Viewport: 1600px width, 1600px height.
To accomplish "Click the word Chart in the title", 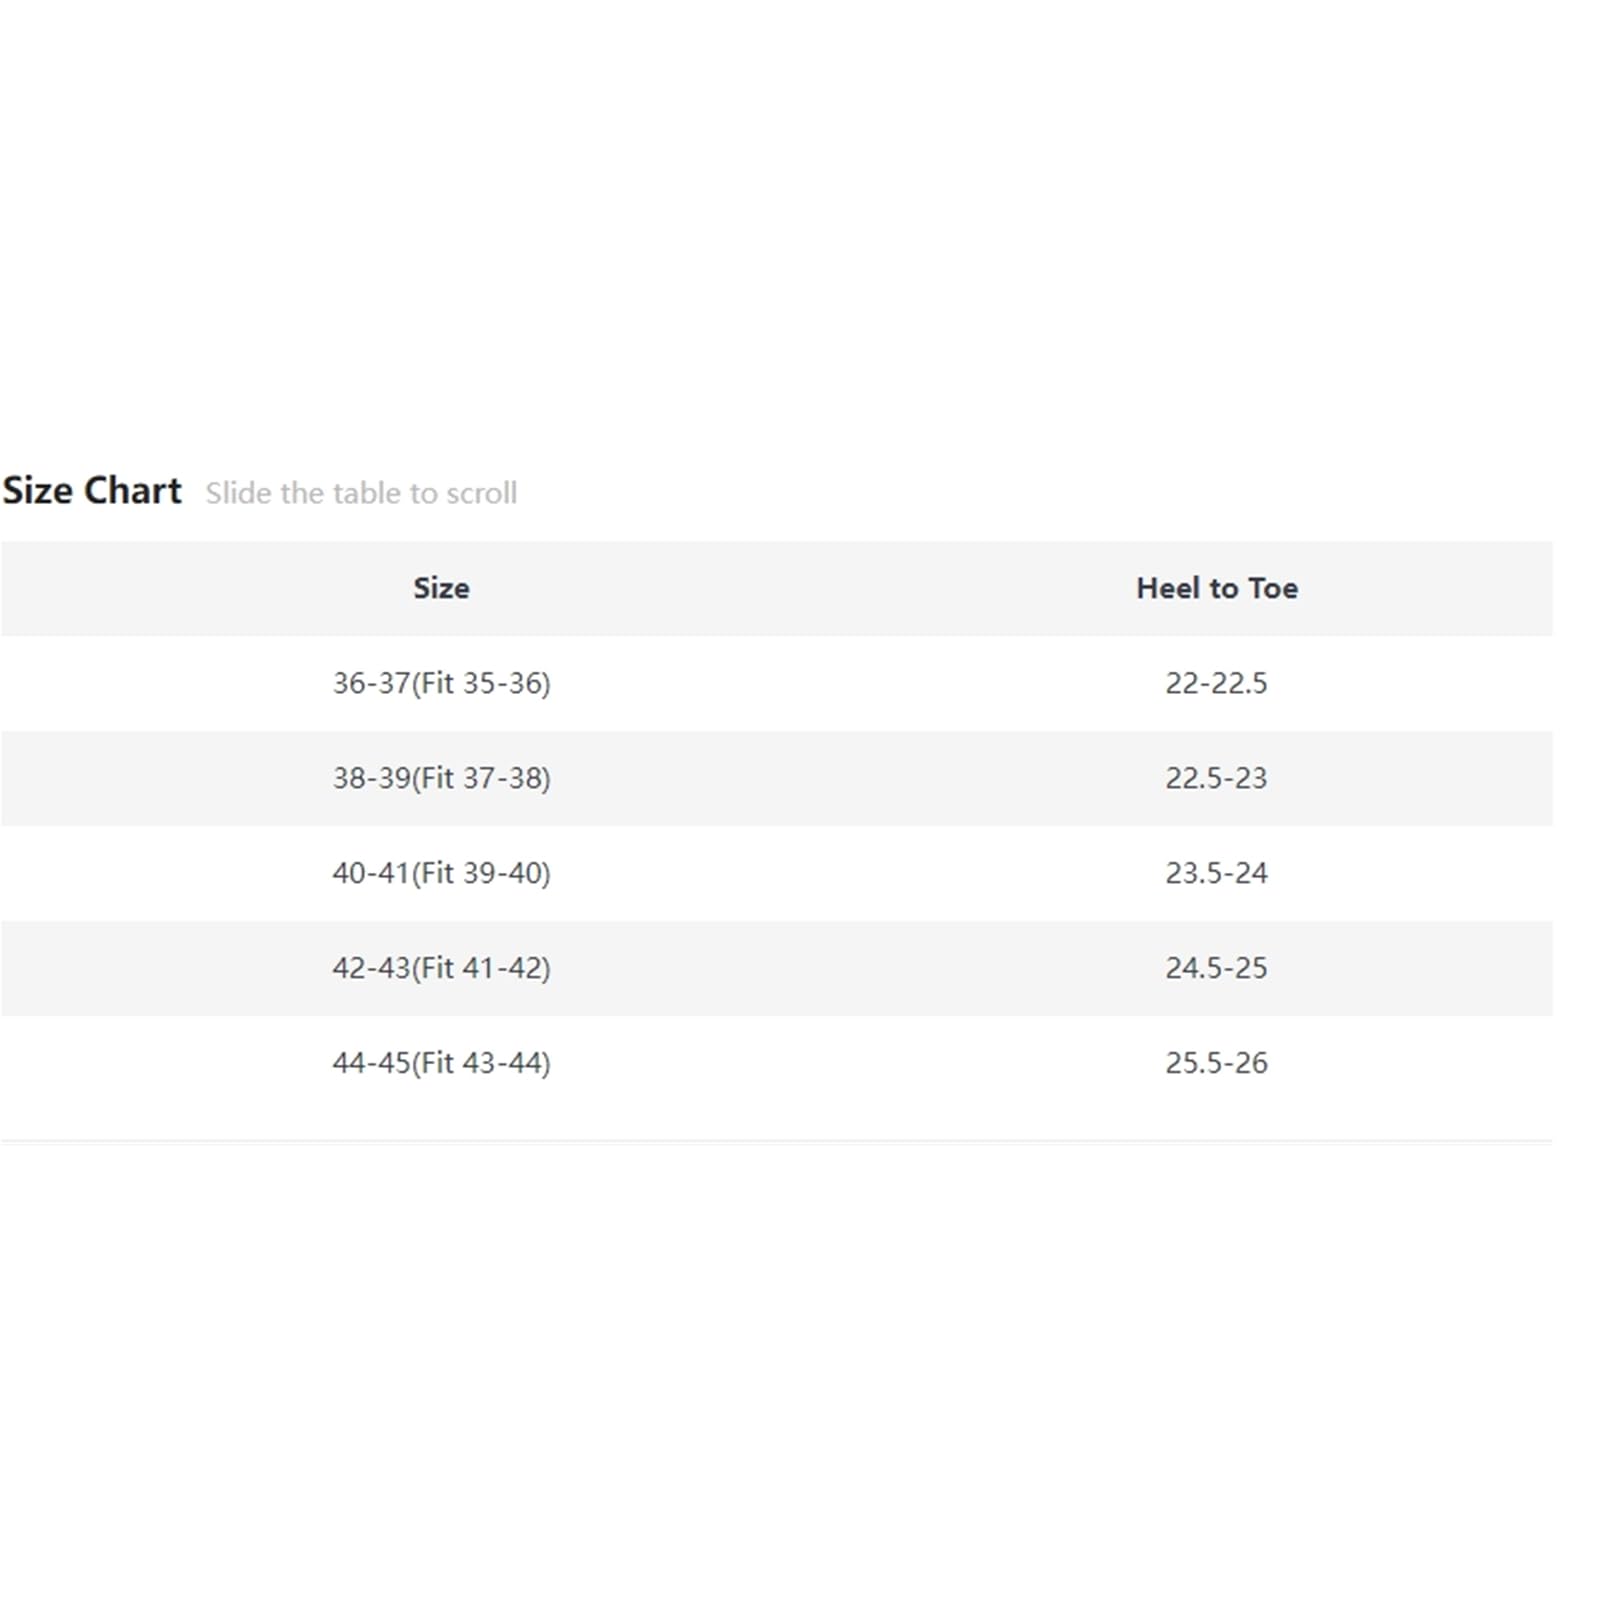I will [133, 491].
